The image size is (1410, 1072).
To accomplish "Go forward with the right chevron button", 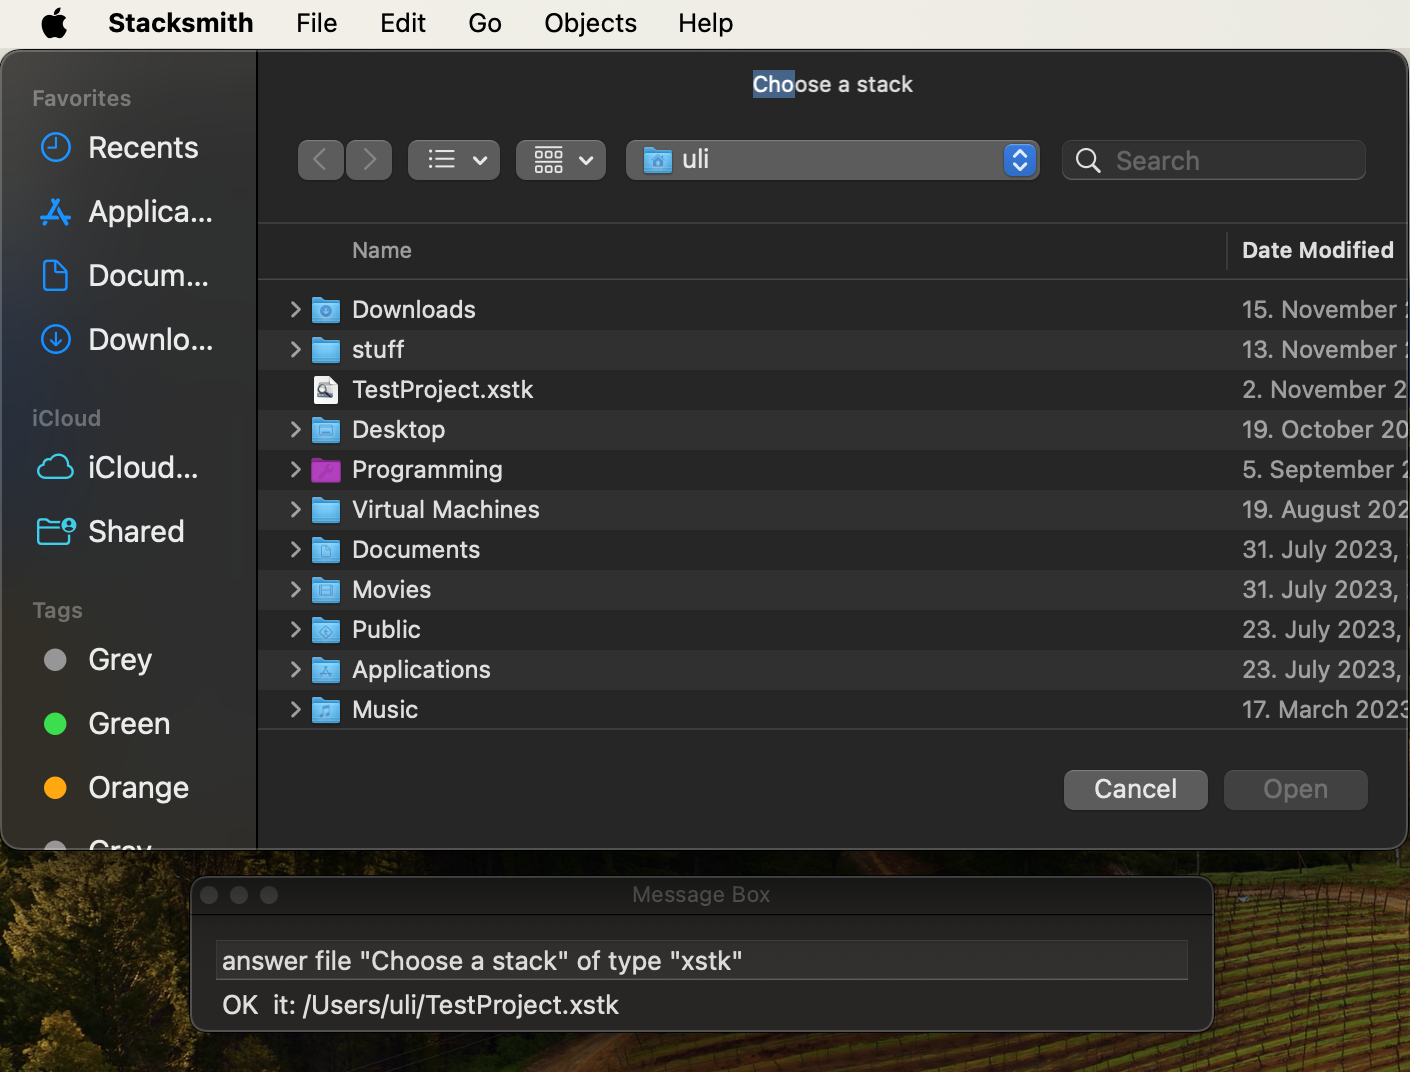I will 369,160.
